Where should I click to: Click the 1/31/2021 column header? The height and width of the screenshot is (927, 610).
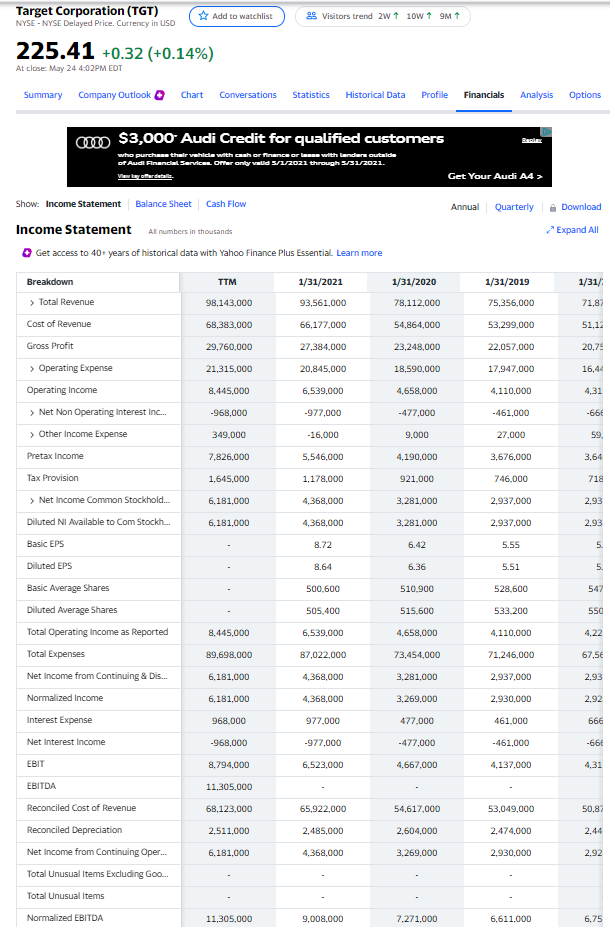320,282
